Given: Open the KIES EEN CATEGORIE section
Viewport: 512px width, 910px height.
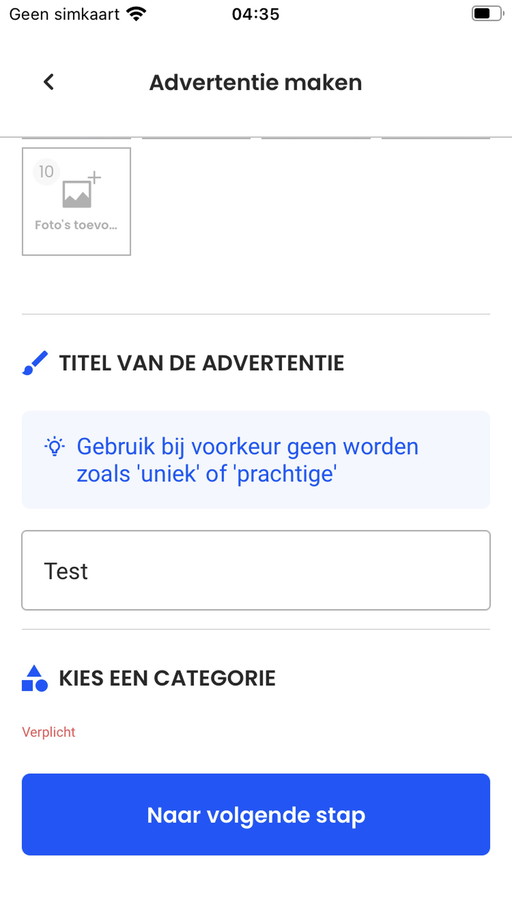Looking at the screenshot, I should coord(167,678).
